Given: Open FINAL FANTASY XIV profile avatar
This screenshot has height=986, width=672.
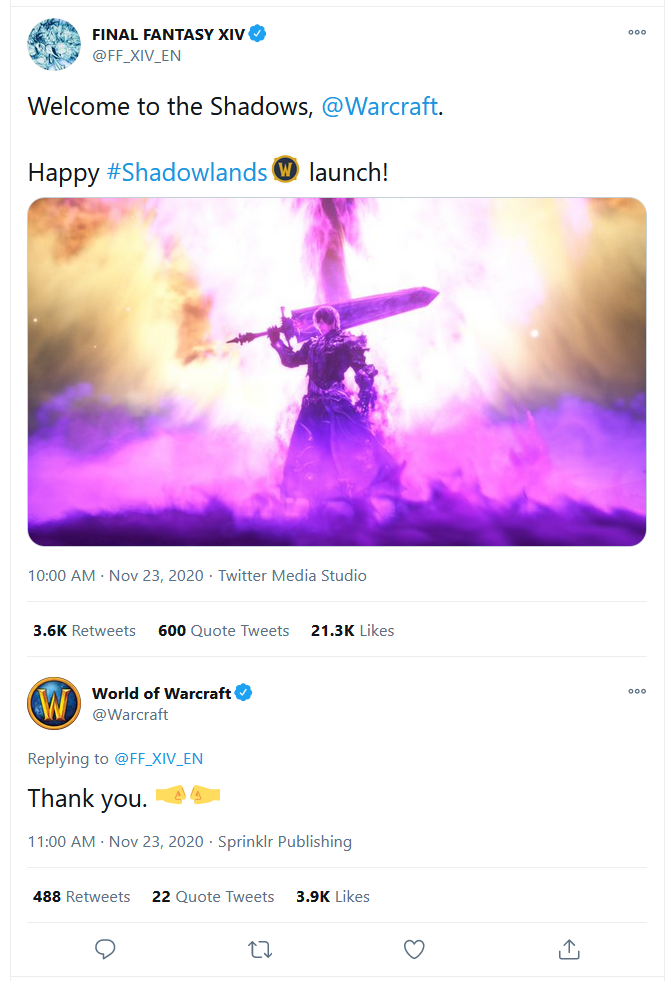Looking at the screenshot, I should coord(54,44).
